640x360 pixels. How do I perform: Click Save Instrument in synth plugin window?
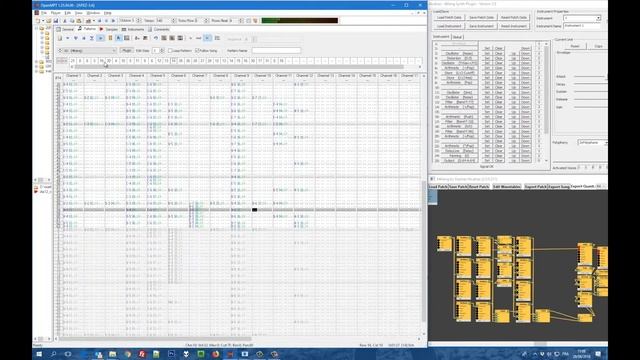click(x=481, y=26)
